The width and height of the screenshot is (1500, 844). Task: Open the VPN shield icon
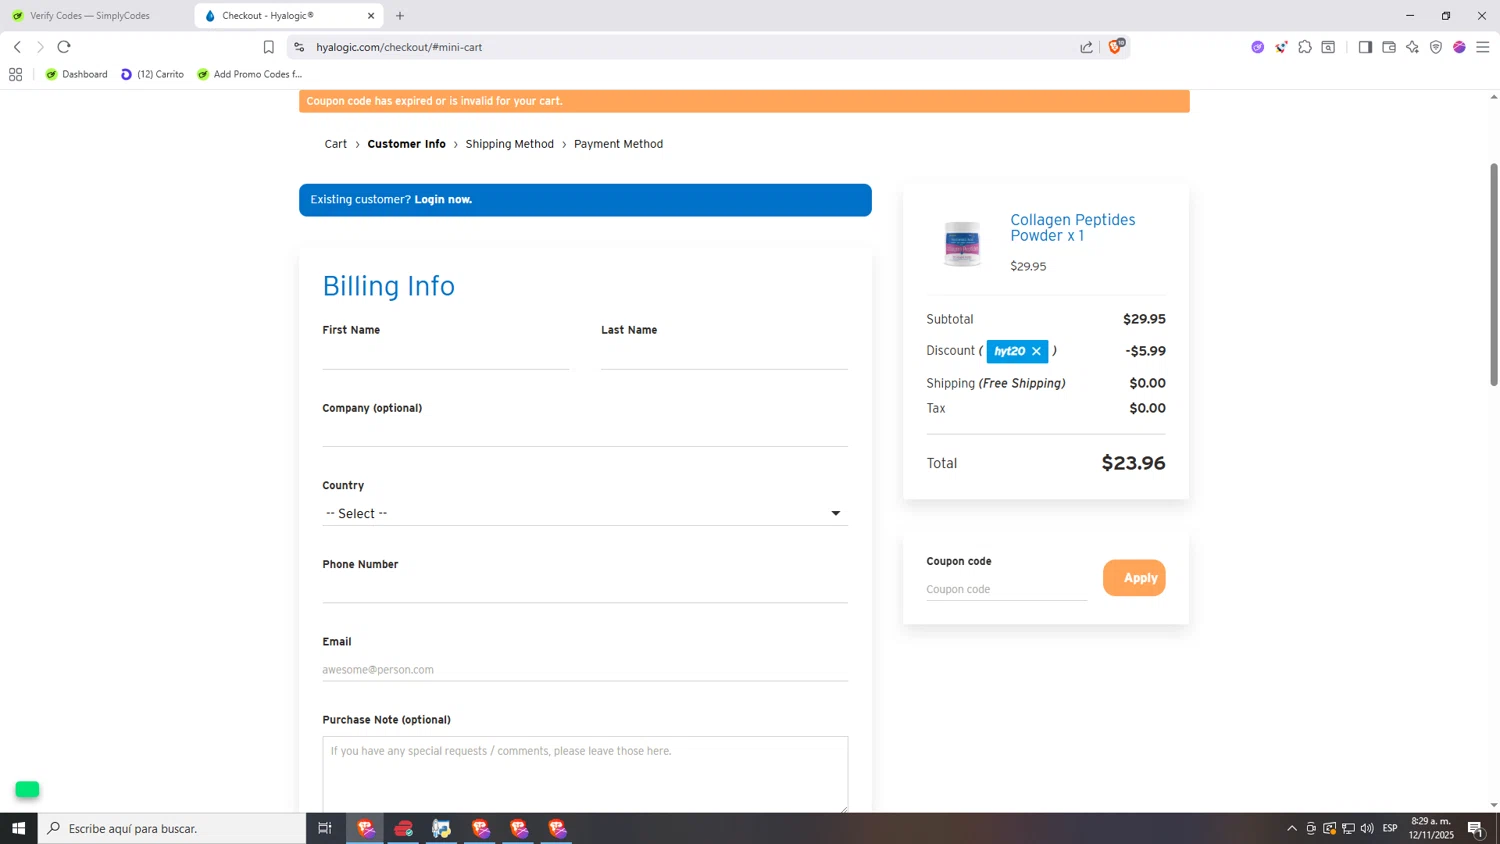1436,47
